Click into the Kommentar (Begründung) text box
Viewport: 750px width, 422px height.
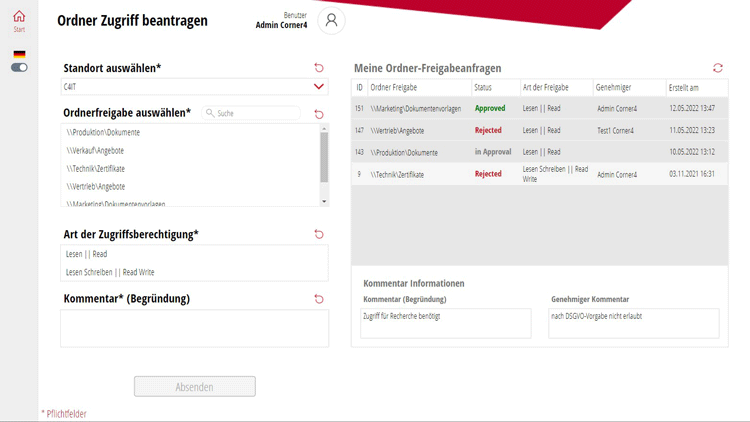coord(194,328)
